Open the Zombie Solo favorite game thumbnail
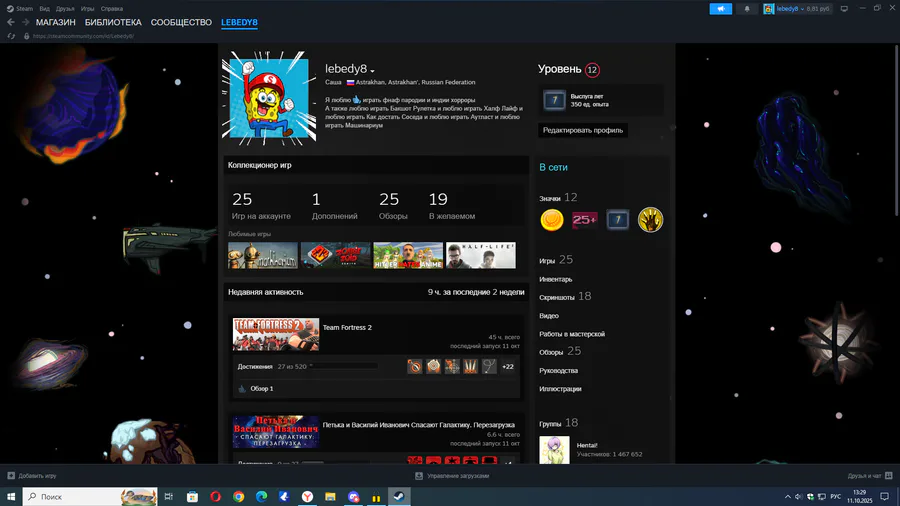 coord(335,255)
